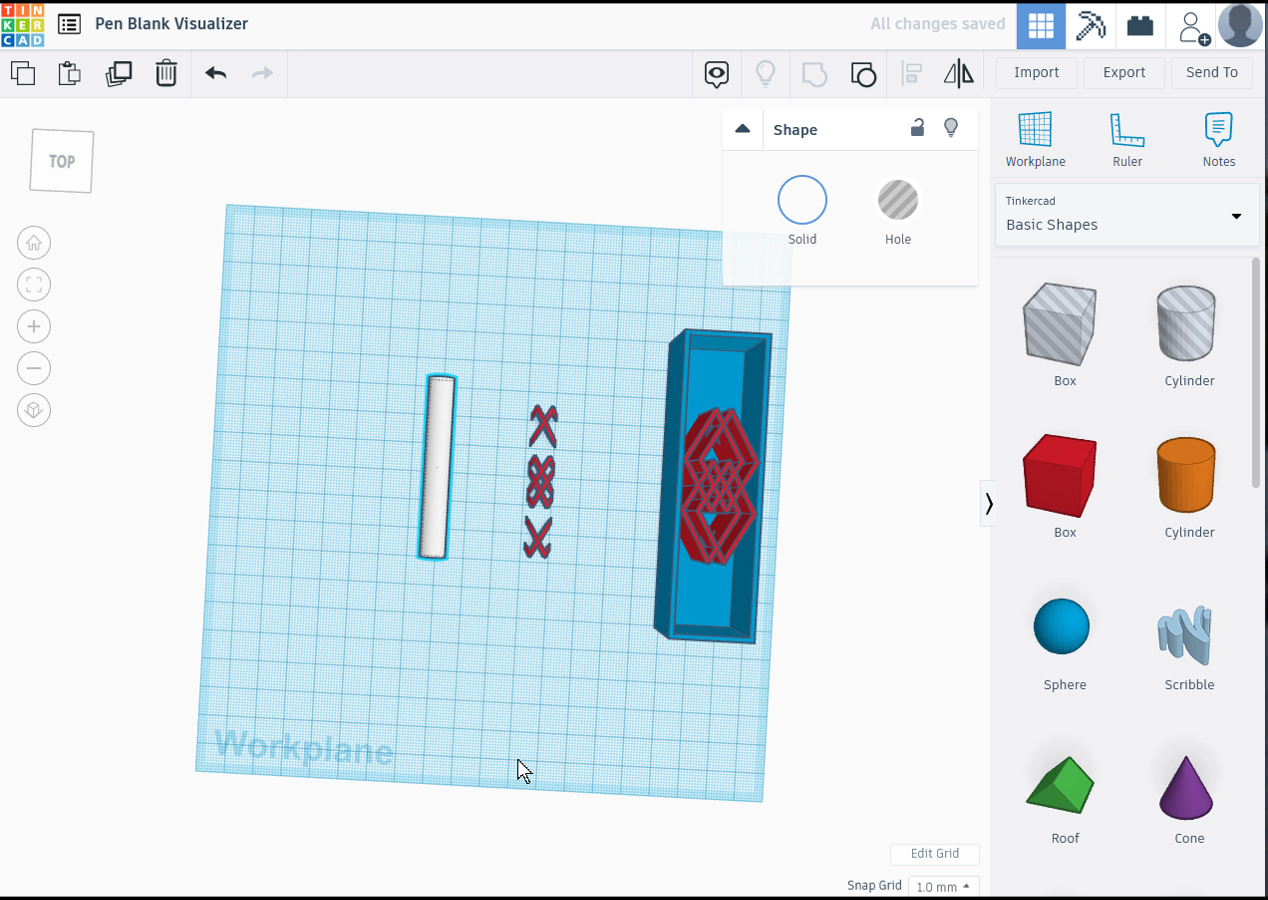Click the Tinkercad logo
The height and width of the screenshot is (900, 1268).
[22, 25]
